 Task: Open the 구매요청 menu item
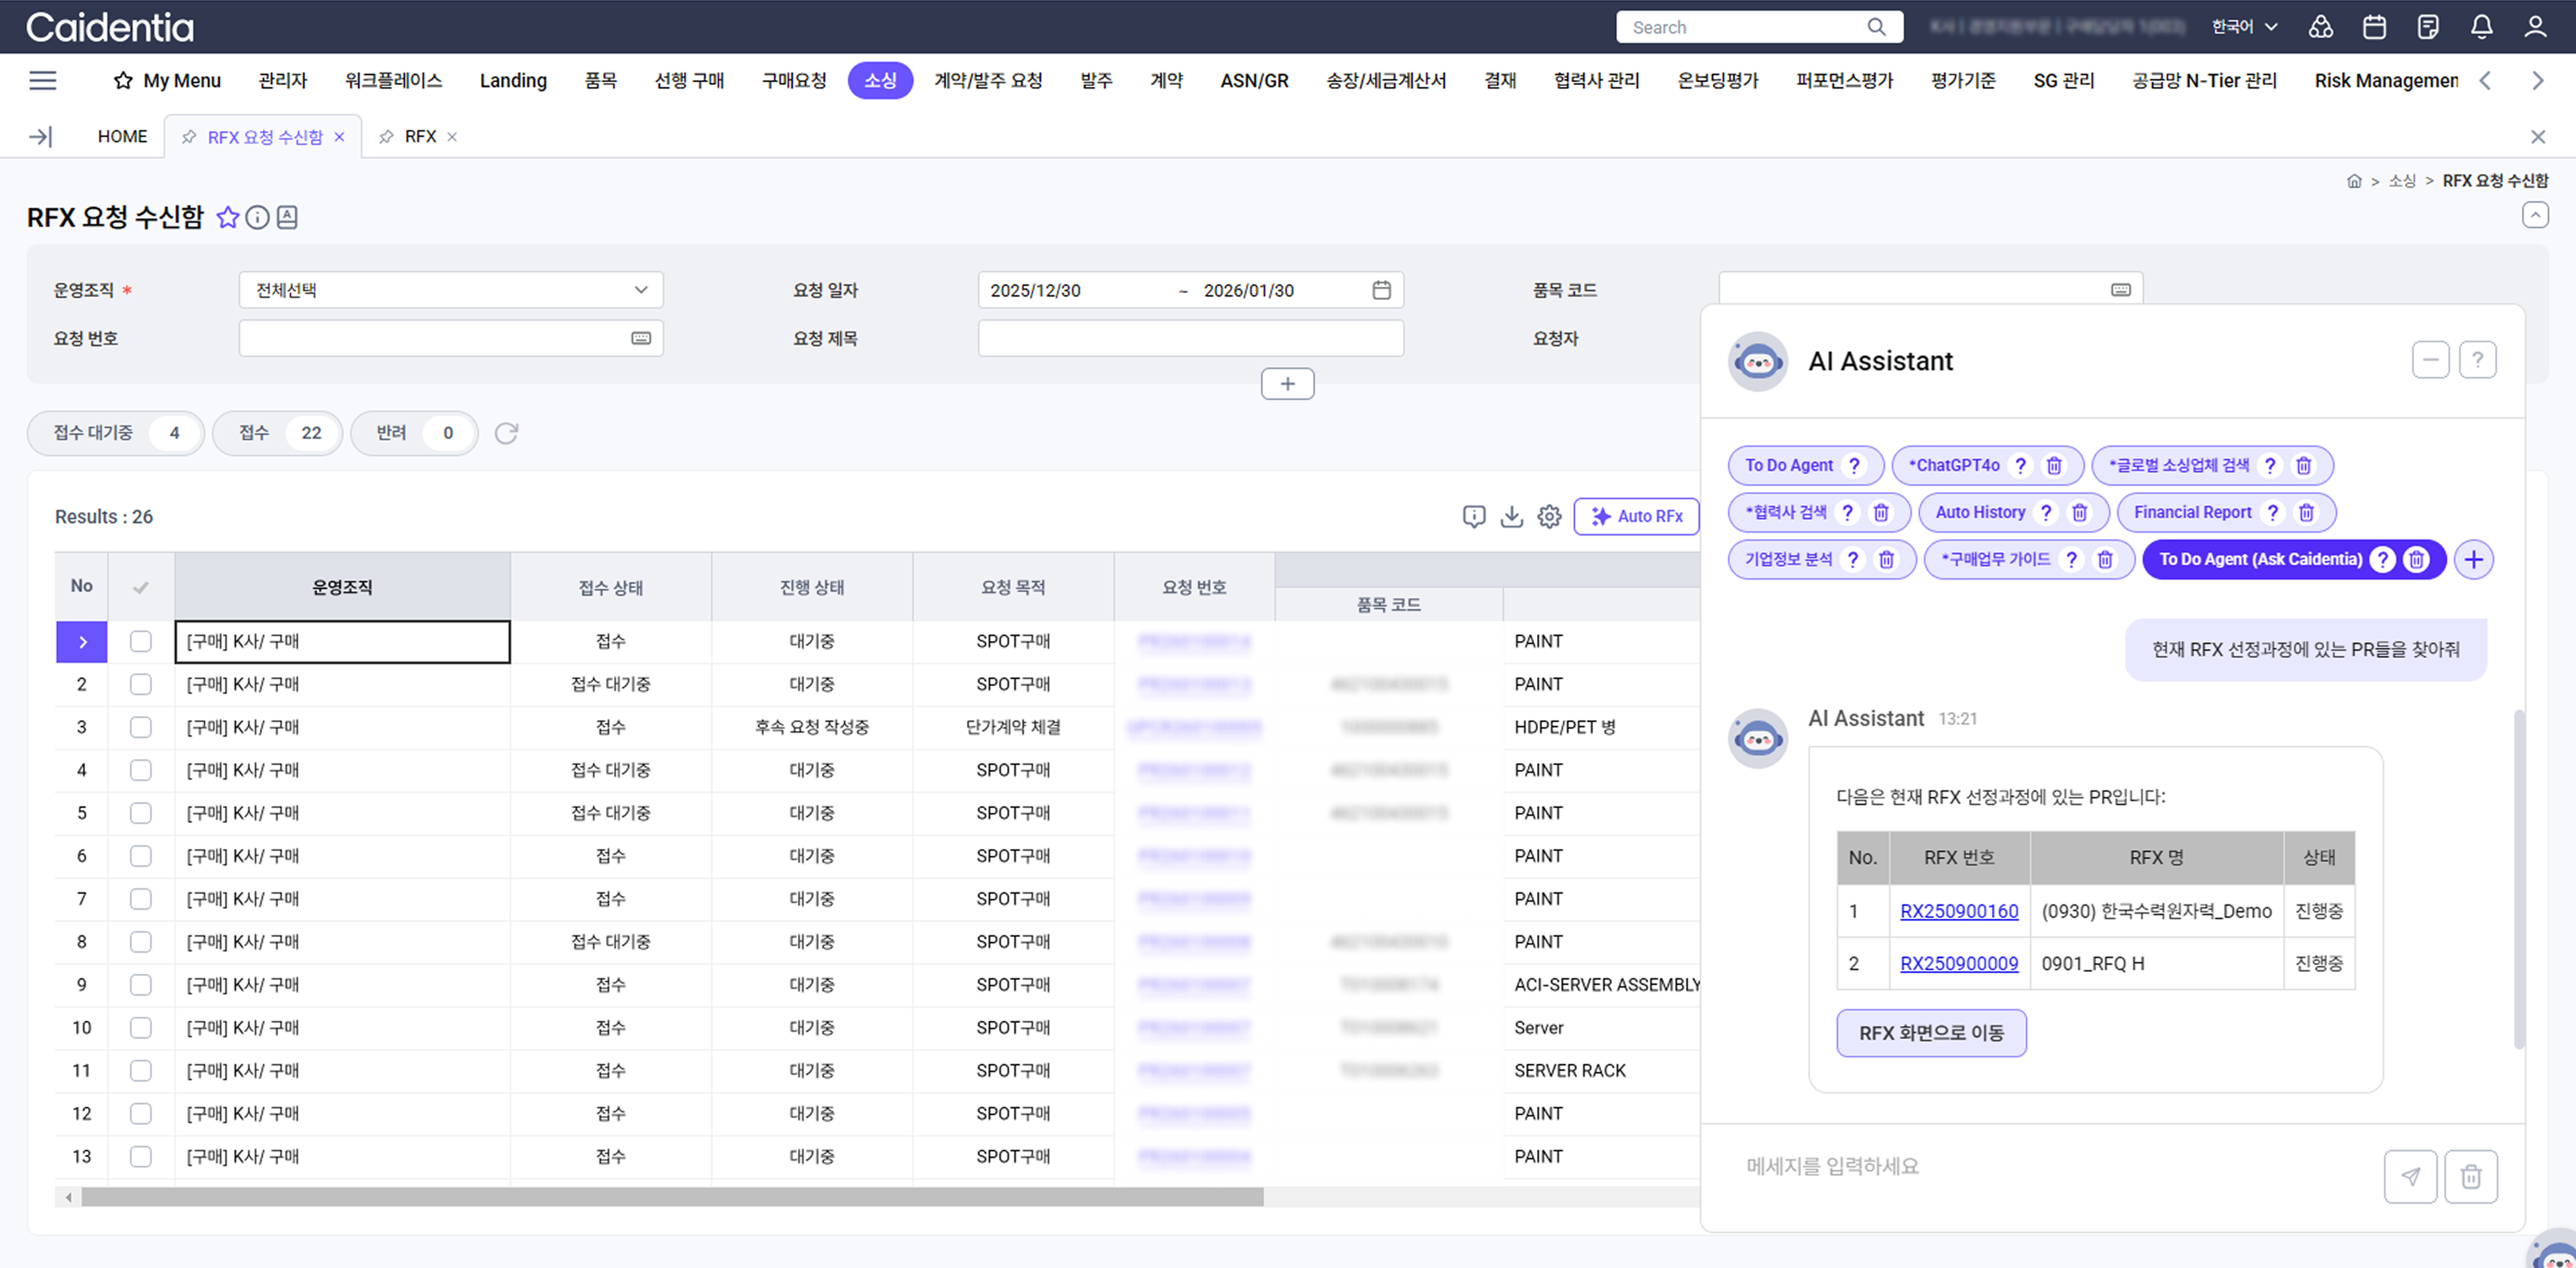pyautogui.click(x=794, y=80)
